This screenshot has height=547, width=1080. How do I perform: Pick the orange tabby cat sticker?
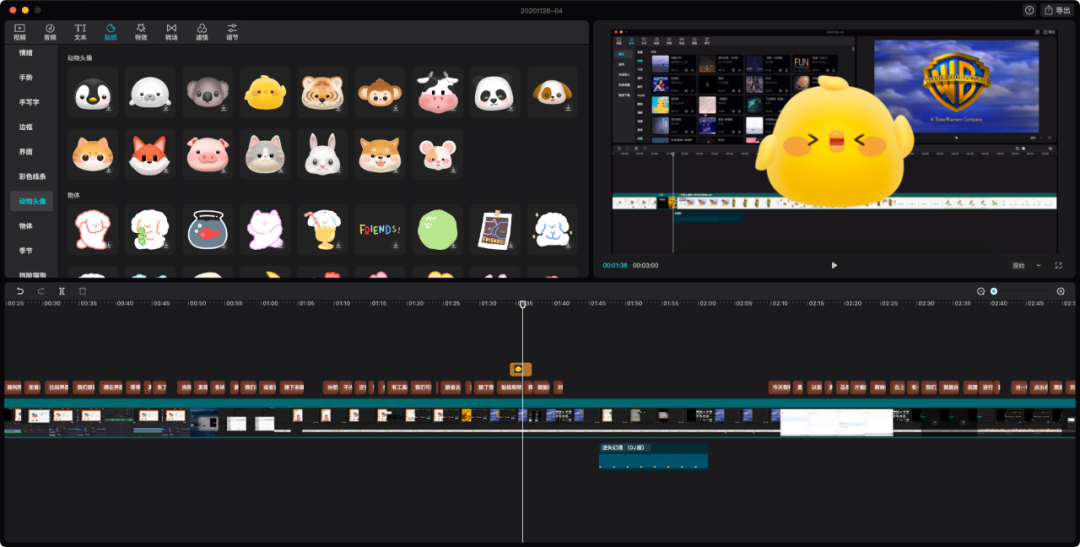point(93,154)
